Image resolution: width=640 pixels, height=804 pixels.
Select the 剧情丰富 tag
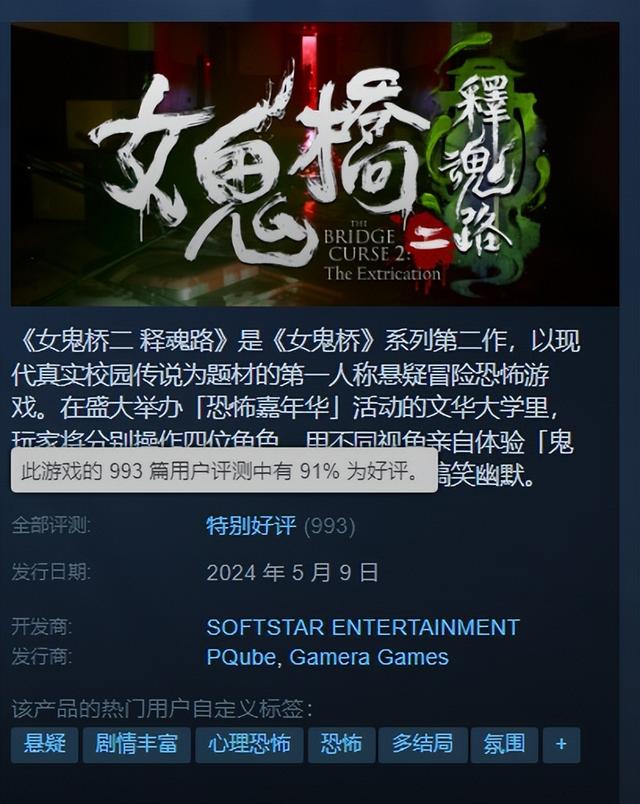136,744
